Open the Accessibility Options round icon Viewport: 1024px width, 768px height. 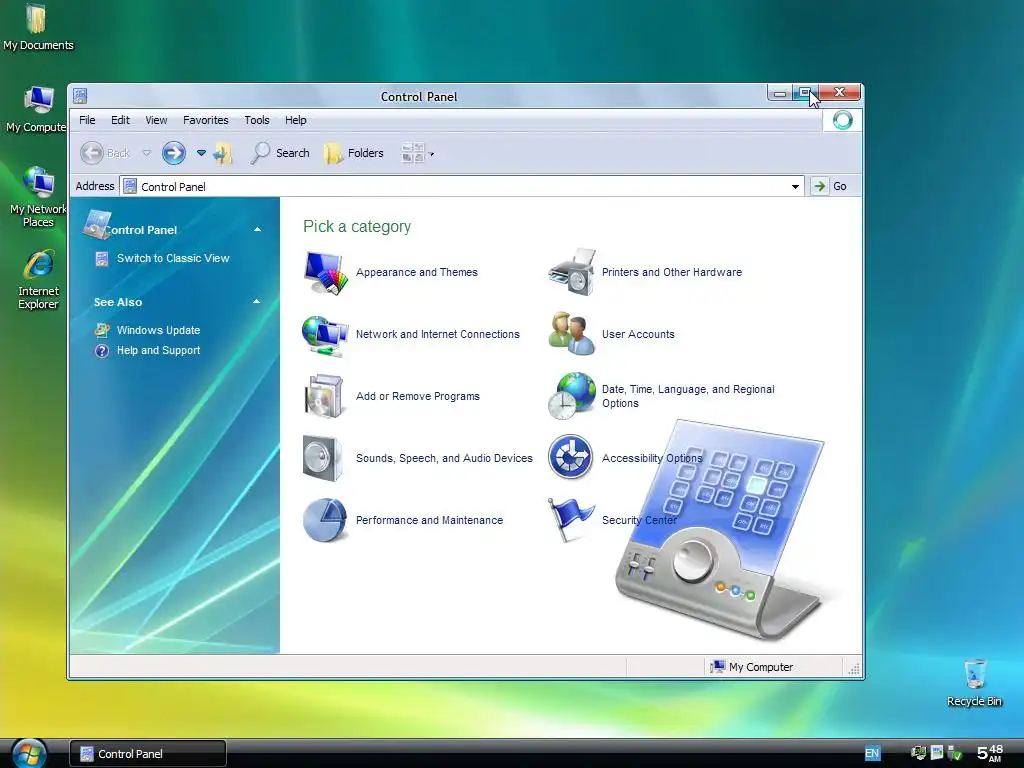click(571, 457)
